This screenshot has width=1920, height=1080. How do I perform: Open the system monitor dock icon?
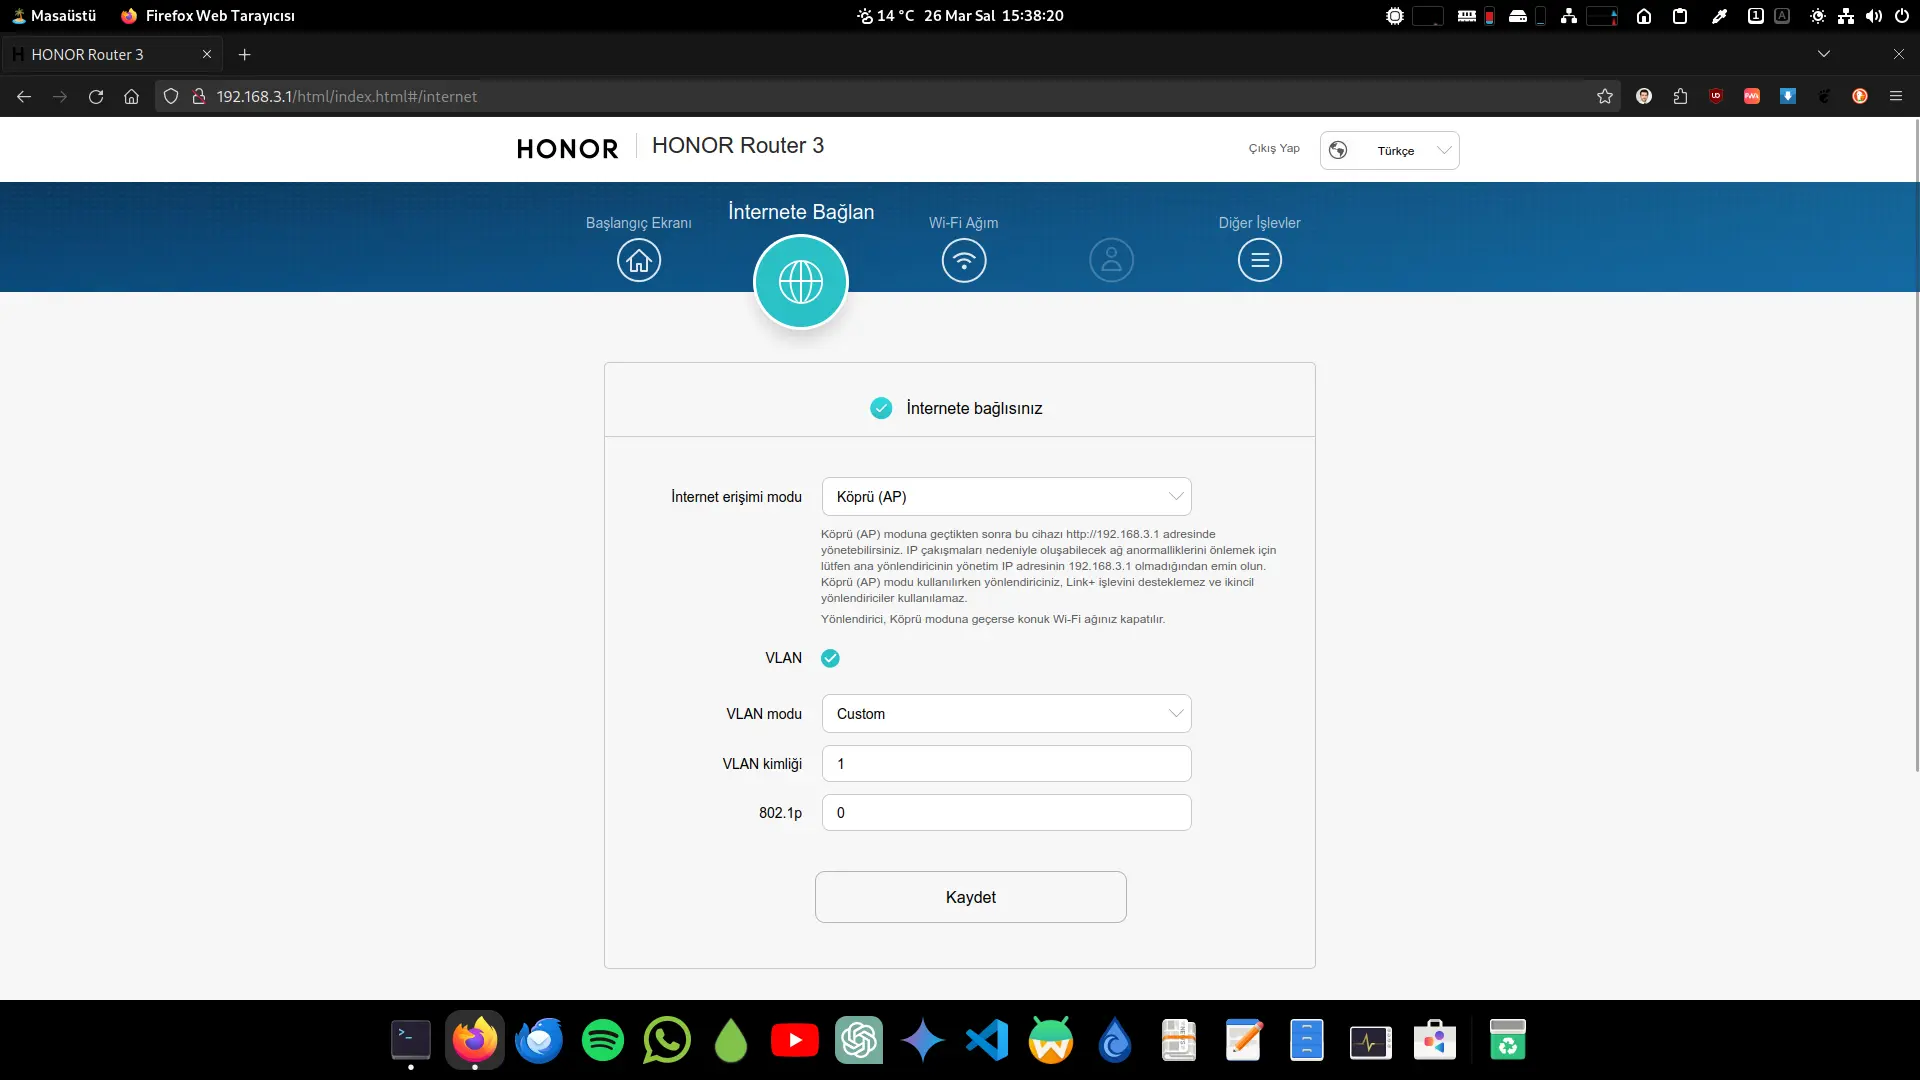click(x=1371, y=1041)
